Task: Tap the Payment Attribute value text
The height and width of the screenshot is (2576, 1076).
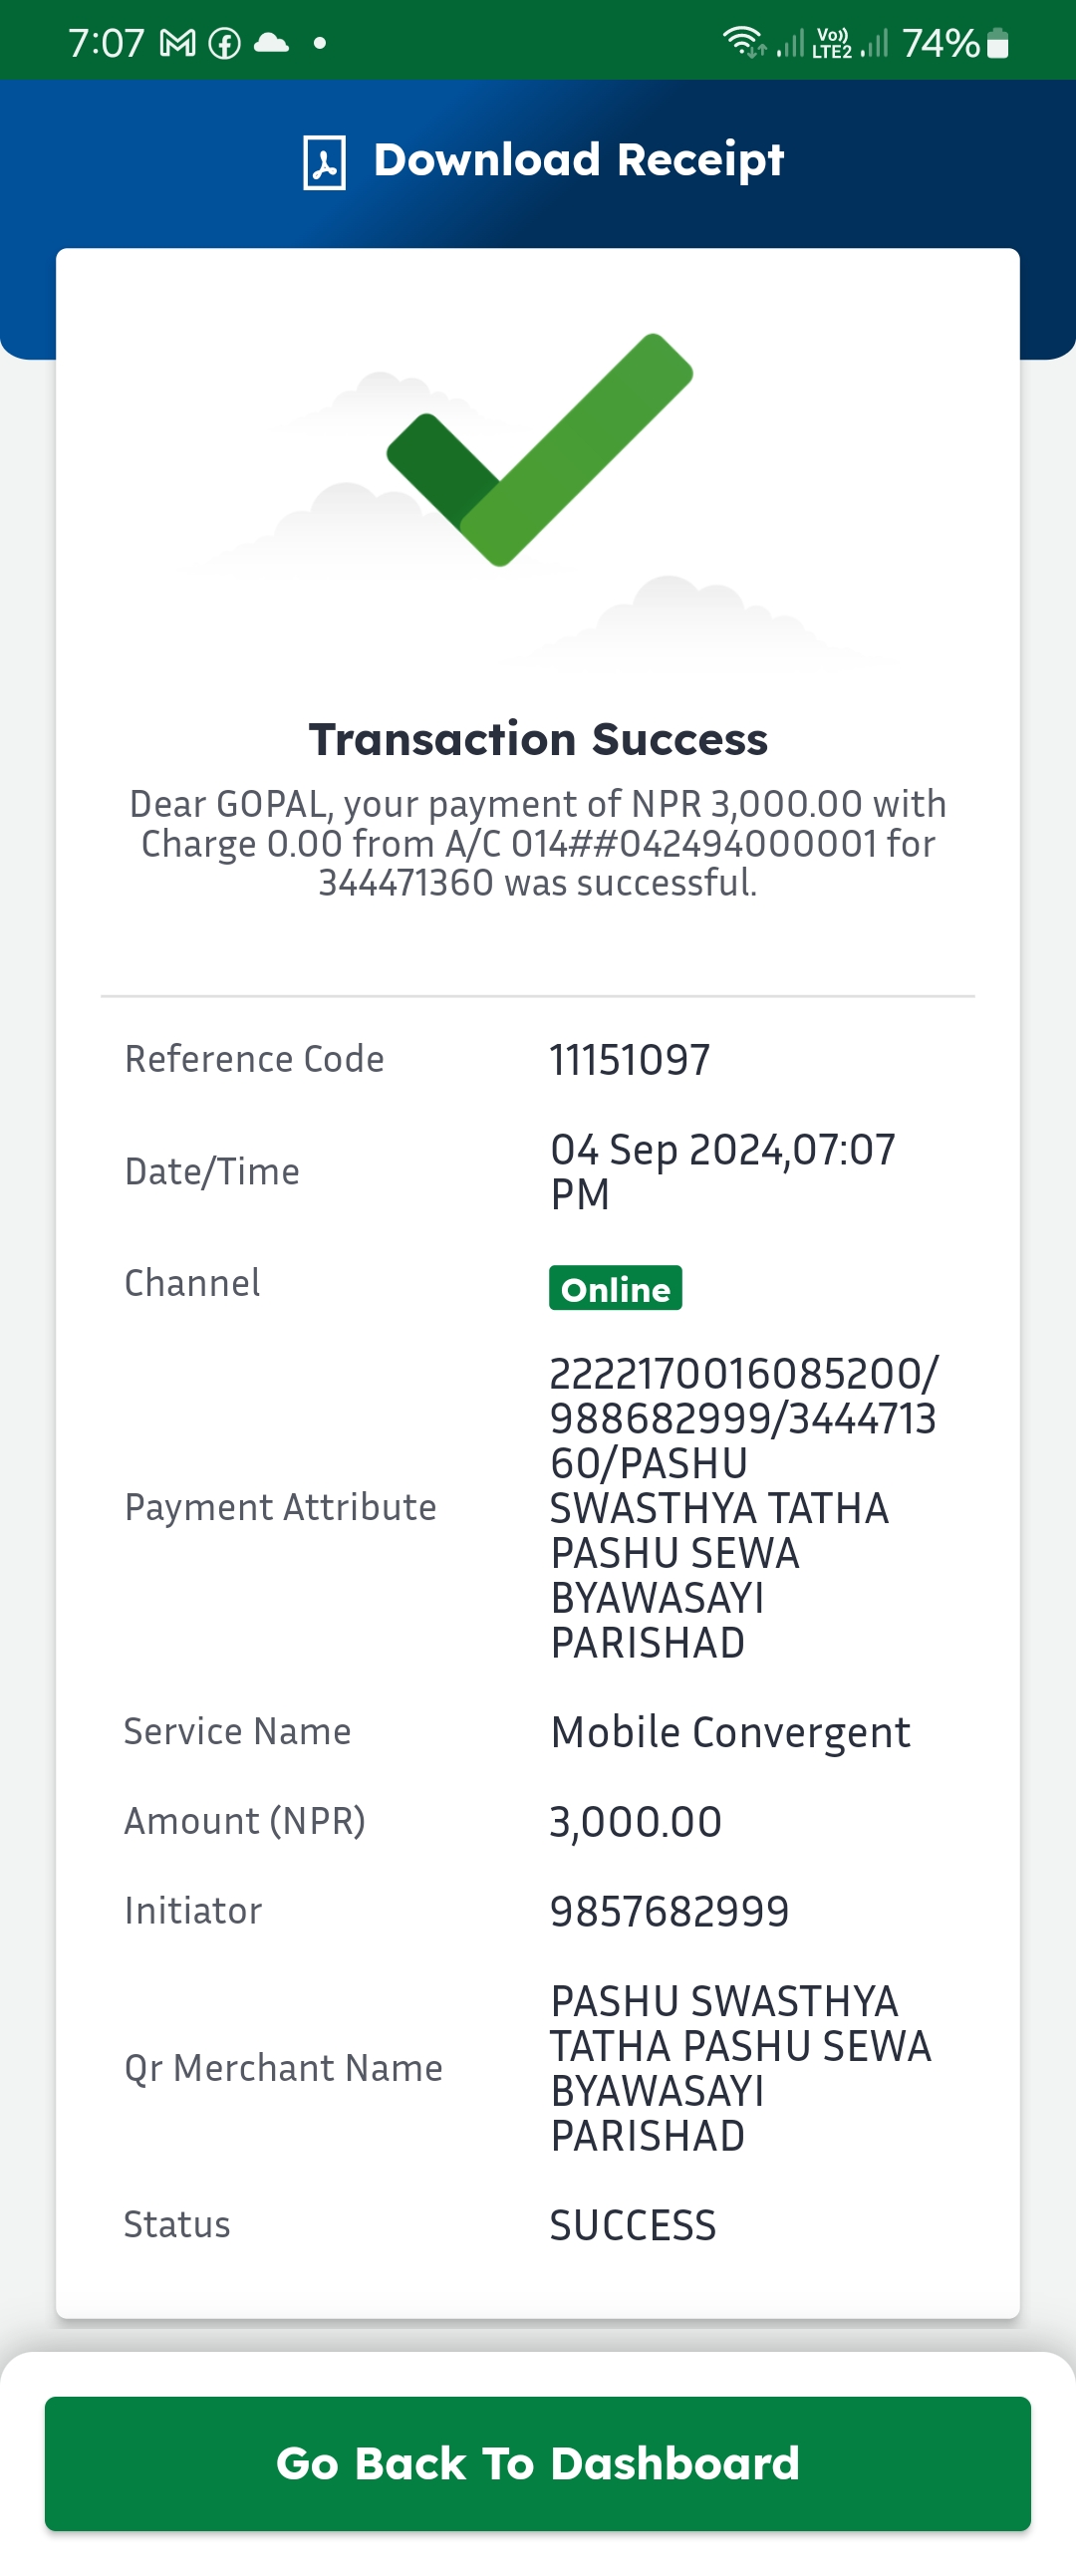Action: (x=744, y=1507)
